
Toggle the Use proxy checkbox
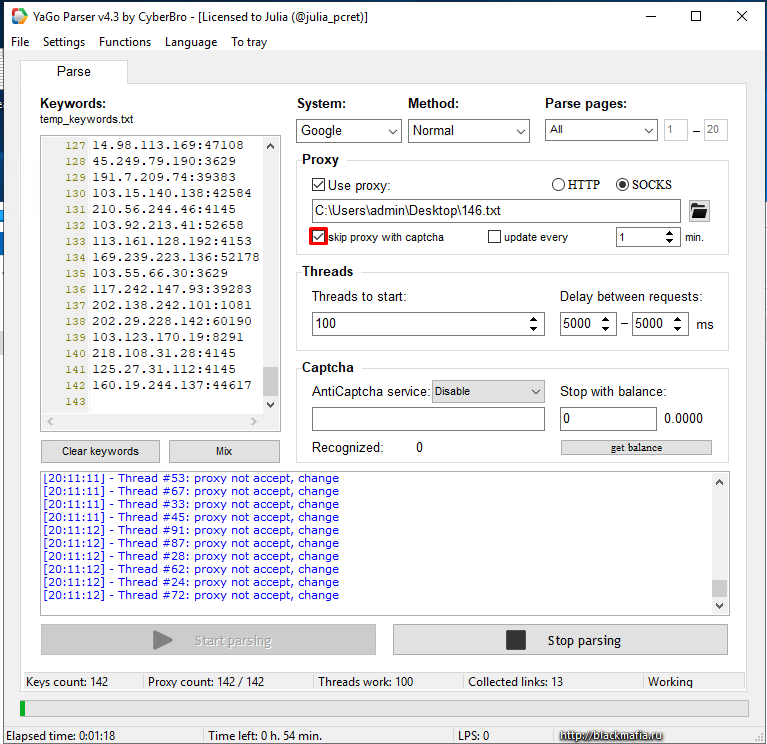[319, 185]
